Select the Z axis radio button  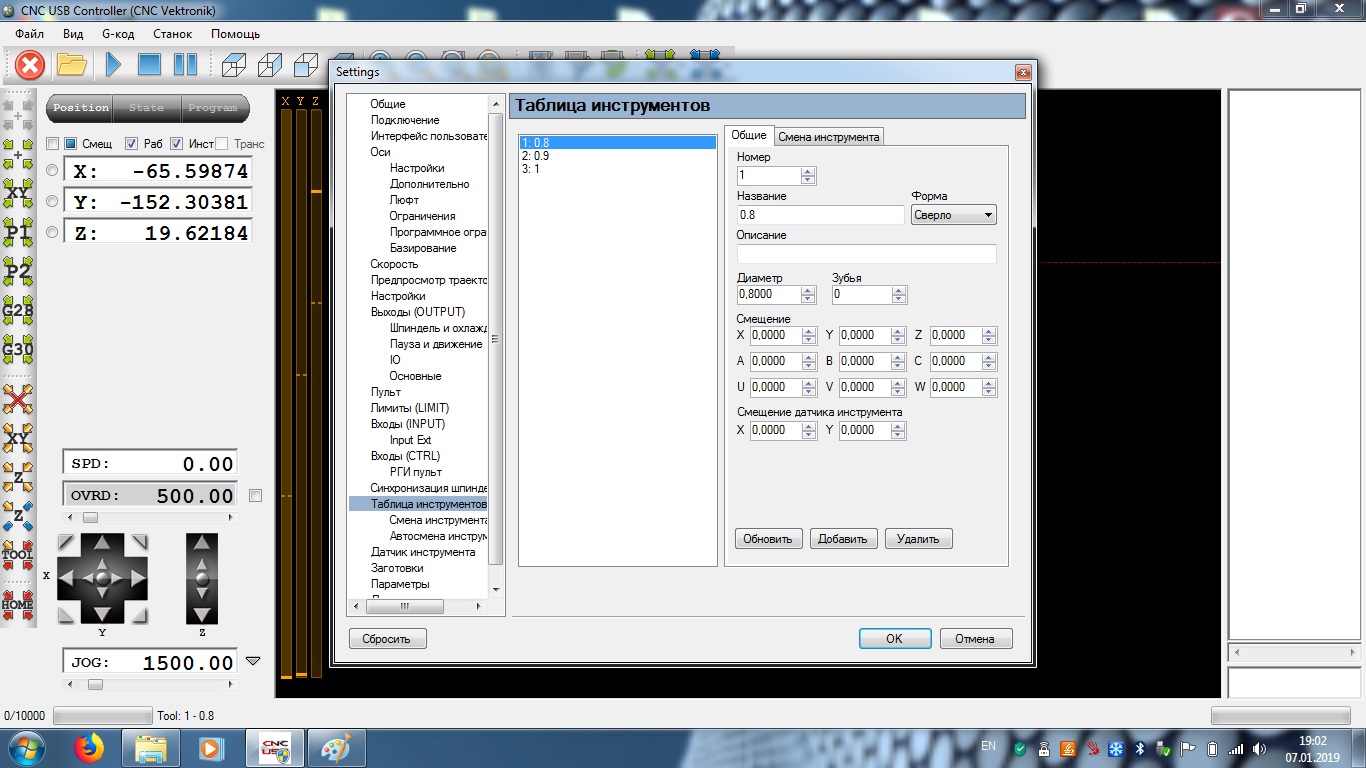(52, 232)
